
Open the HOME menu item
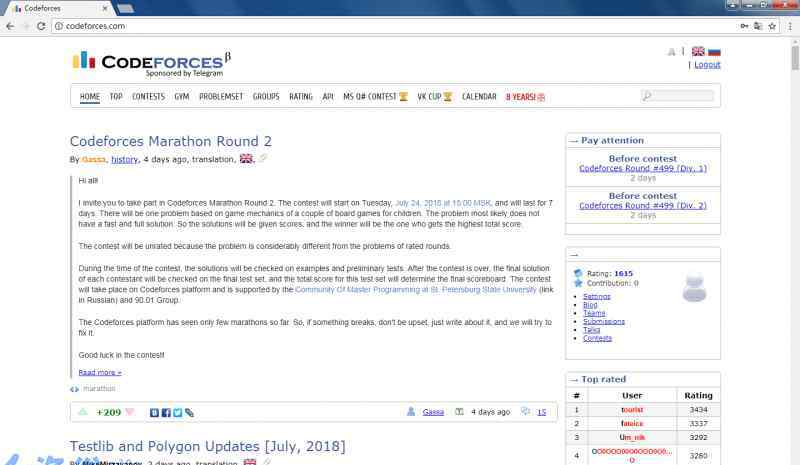90,96
